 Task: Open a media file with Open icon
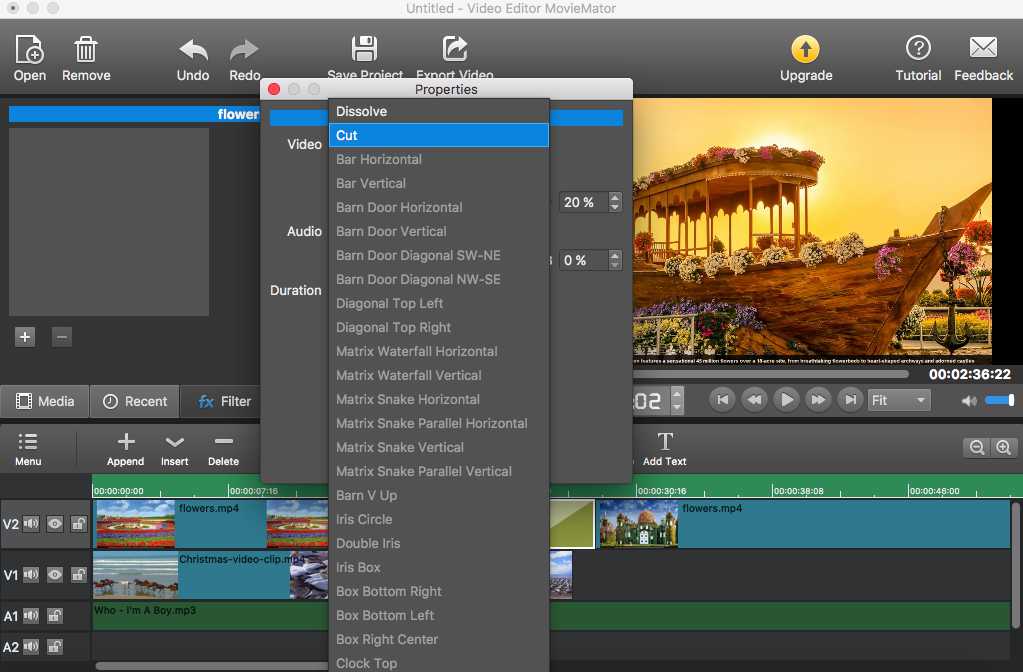[x=29, y=50]
